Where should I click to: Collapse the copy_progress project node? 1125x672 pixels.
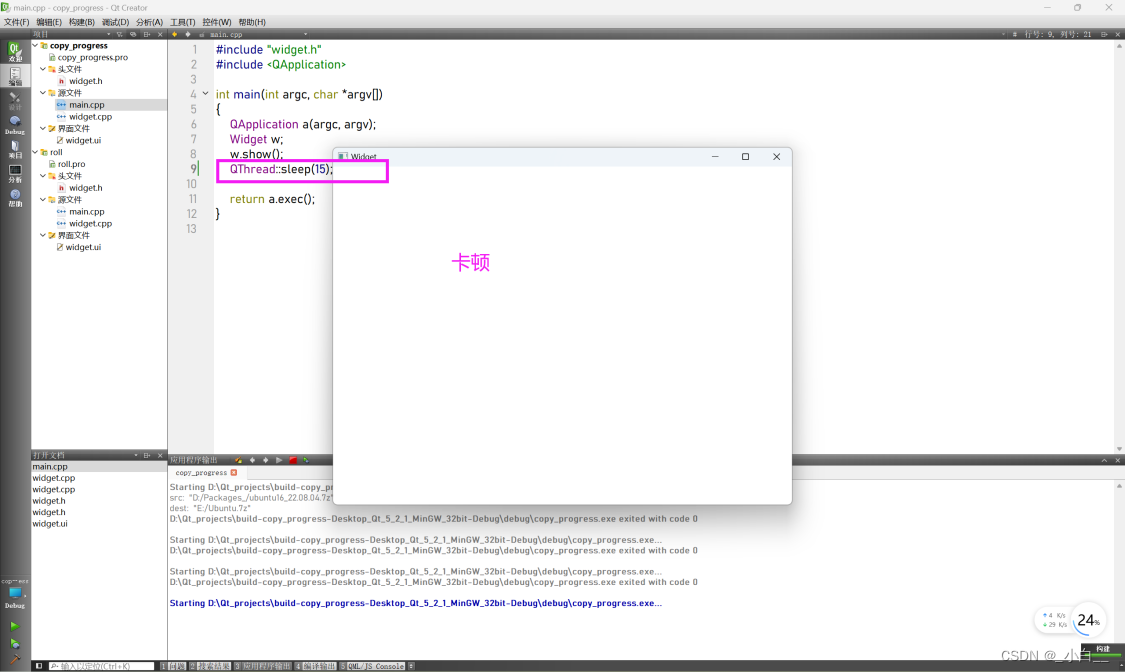pos(35,45)
